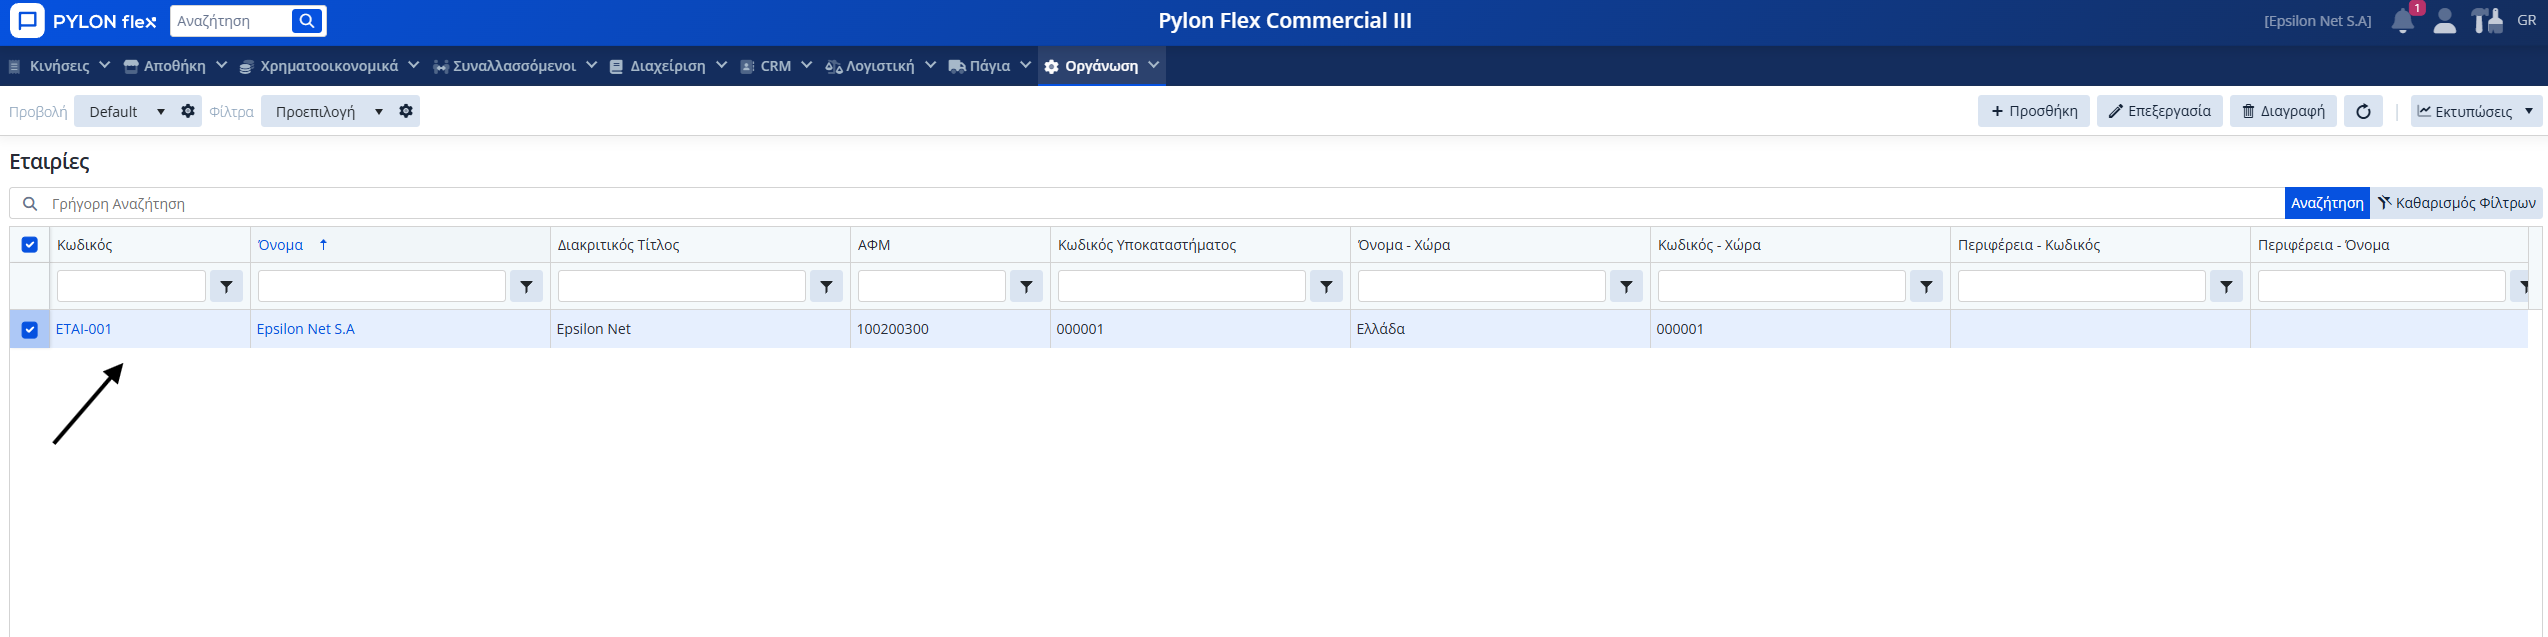Expand the Συναλλασσόμενοι menu
The image size is (2548, 637).
click(x=515, y=66)
